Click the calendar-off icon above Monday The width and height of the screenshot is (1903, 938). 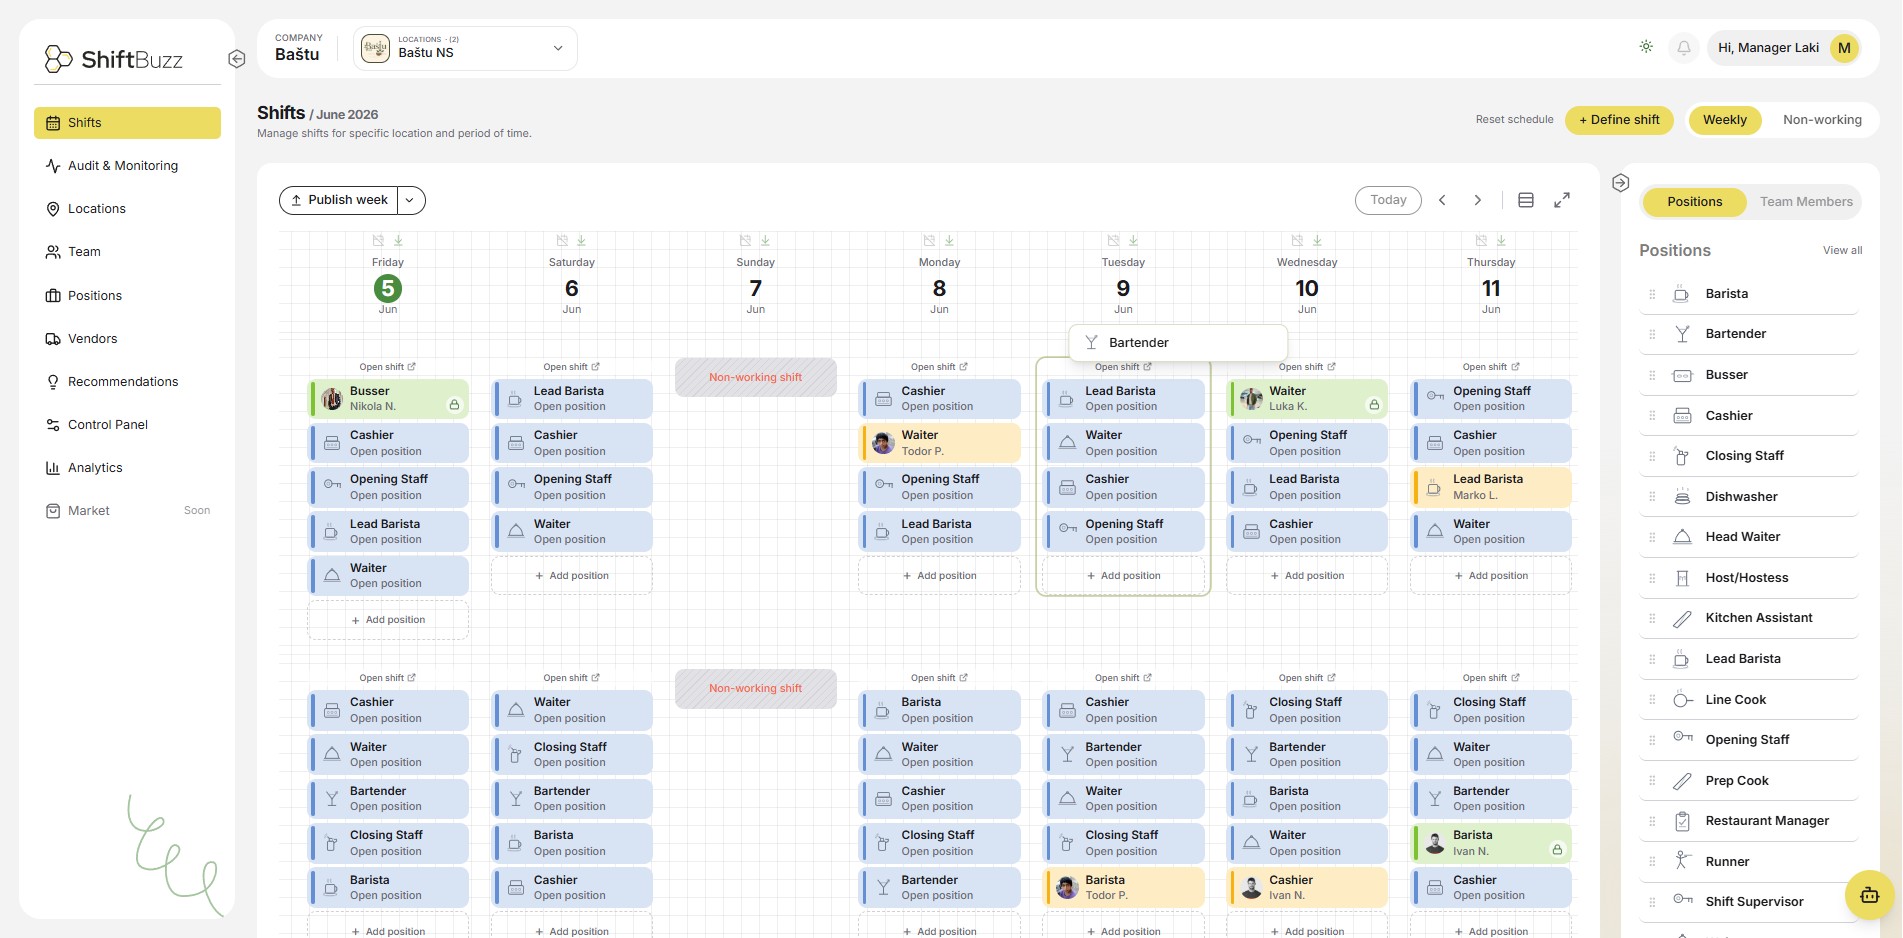[930, 241]
